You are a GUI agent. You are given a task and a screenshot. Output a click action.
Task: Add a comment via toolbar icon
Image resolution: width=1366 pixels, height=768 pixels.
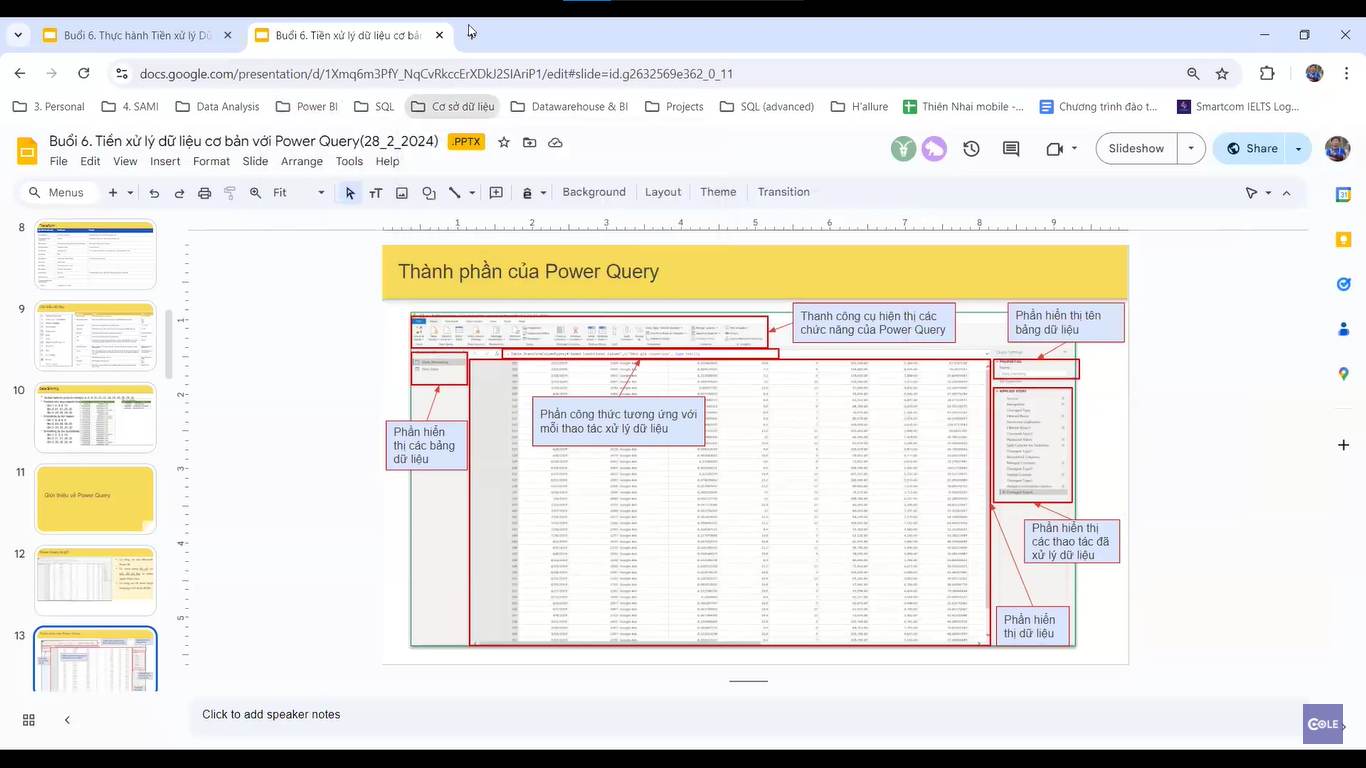pyautogui.click(x=496, y=193)
